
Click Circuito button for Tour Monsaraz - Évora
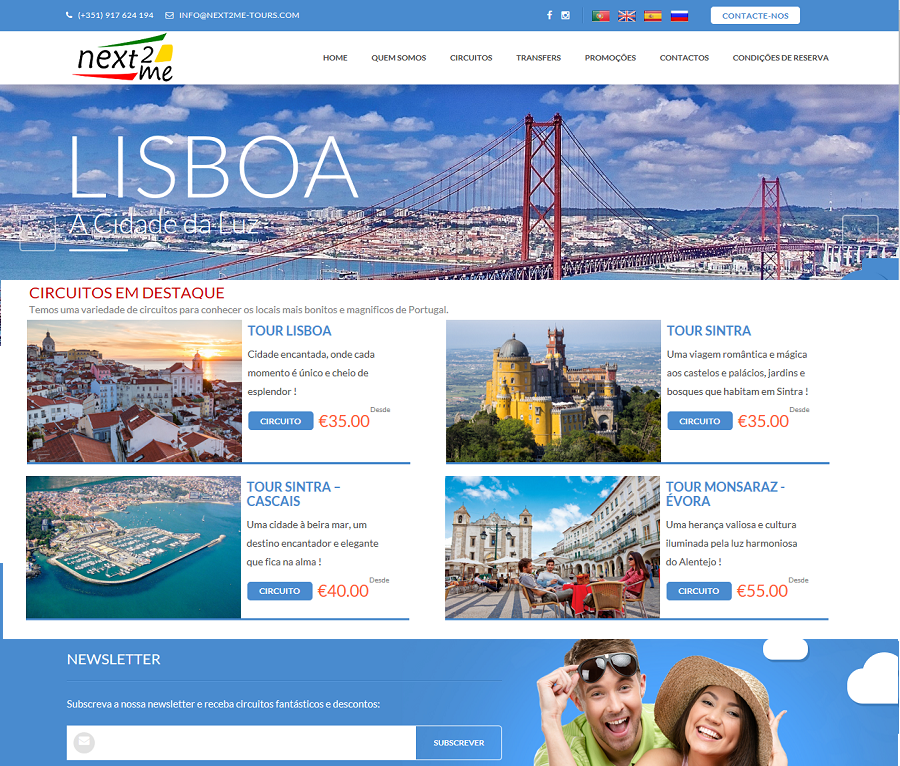(699, 590)
